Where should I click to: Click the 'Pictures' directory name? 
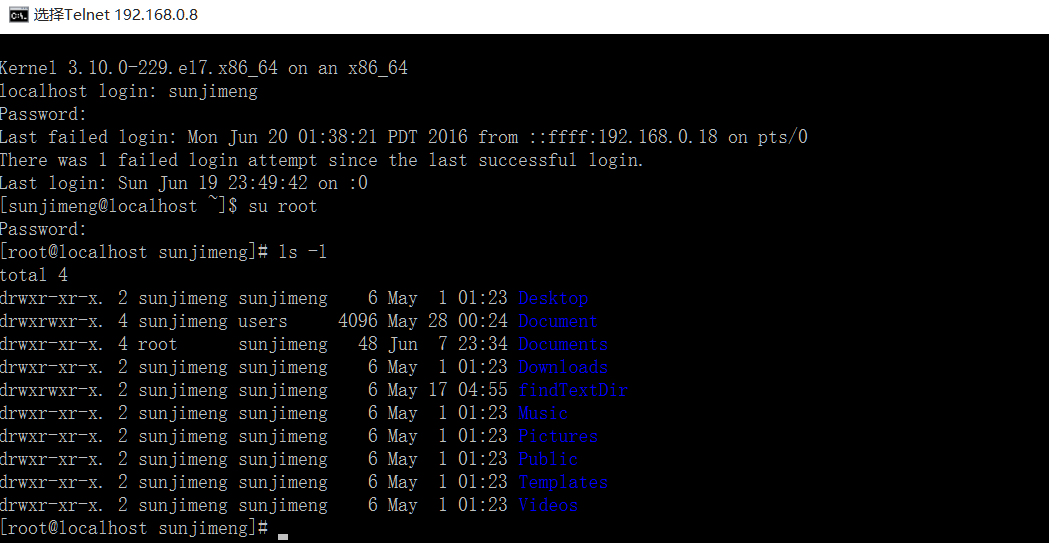(557, 436)
